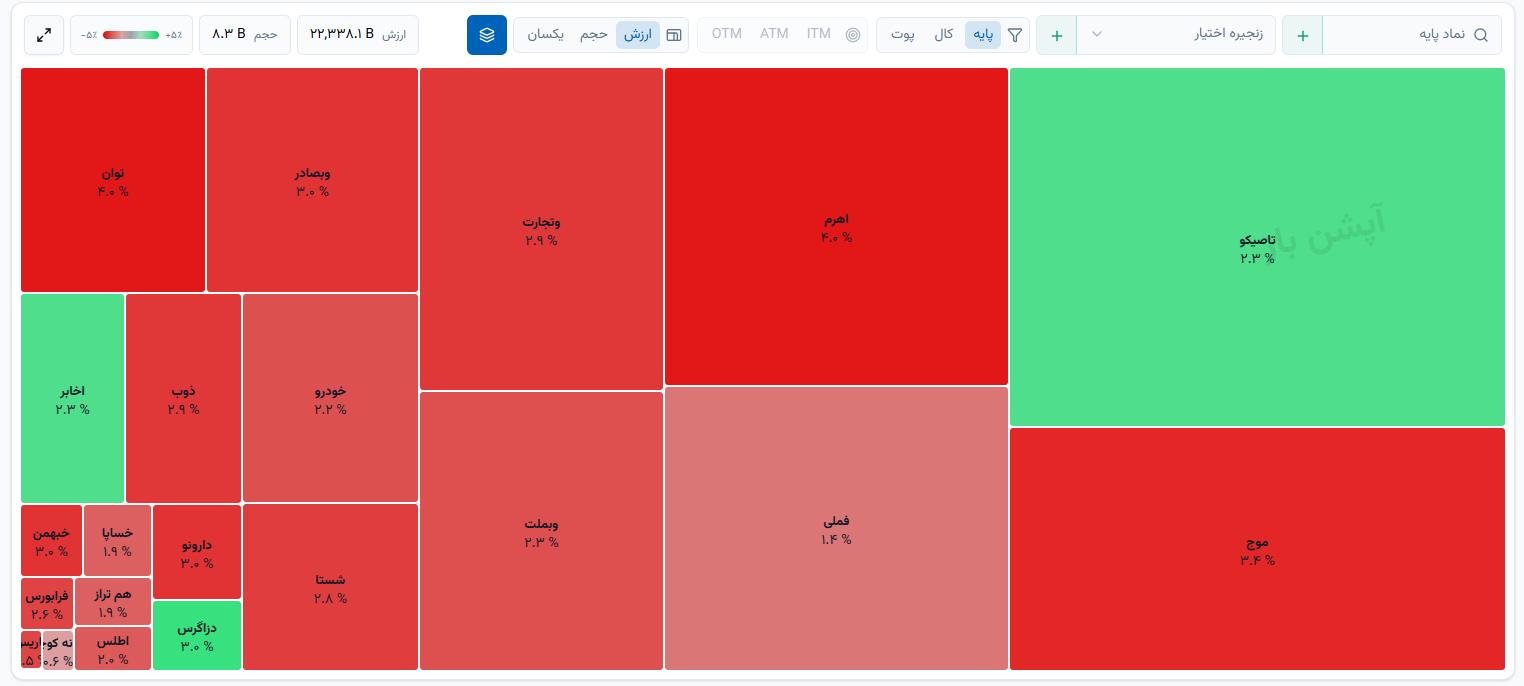Select the green تاصیکو tile
The image size is (1524, 686).
pyautogui.click(x=1257, y=247)
